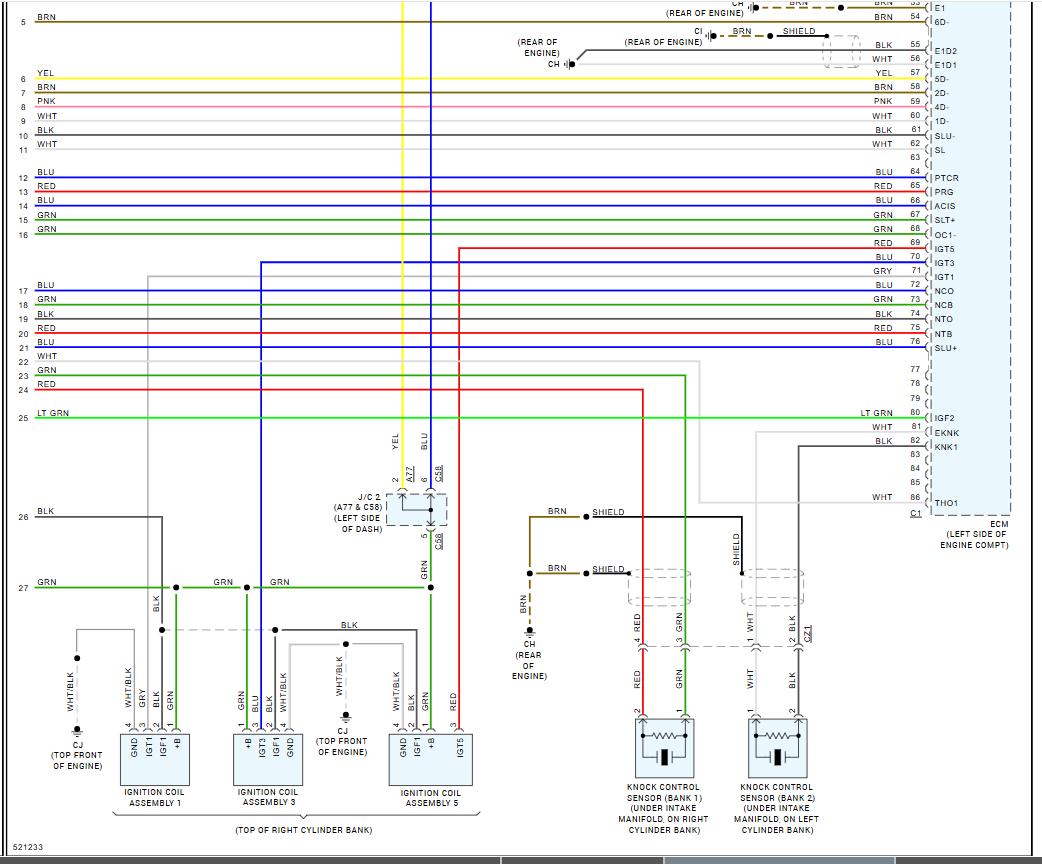Click the IGT5 terminal label on ECM
The width and height of the screenshot is (1042, 864).
pyautogui.click(x=945, y=249)
